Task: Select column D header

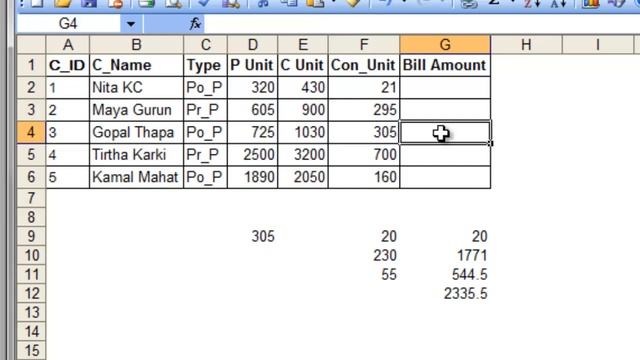Action: point(253,44)
